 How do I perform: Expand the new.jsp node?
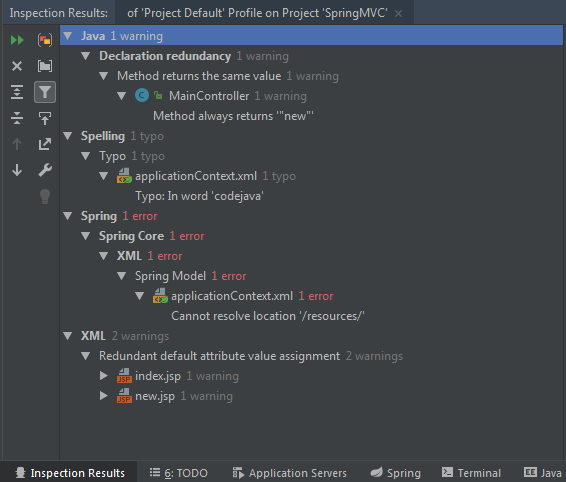(104, 396)
